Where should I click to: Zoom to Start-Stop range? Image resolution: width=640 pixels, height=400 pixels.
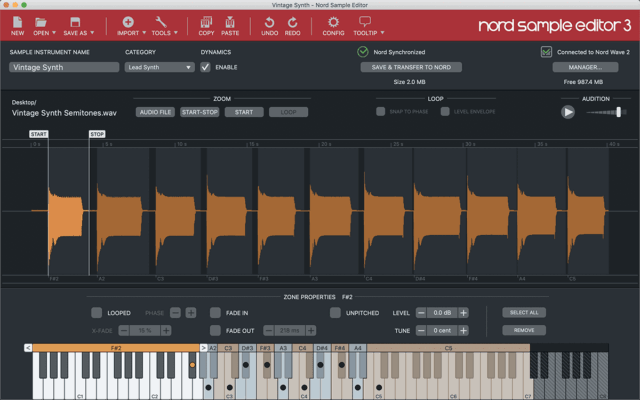(x=200, y=112)
